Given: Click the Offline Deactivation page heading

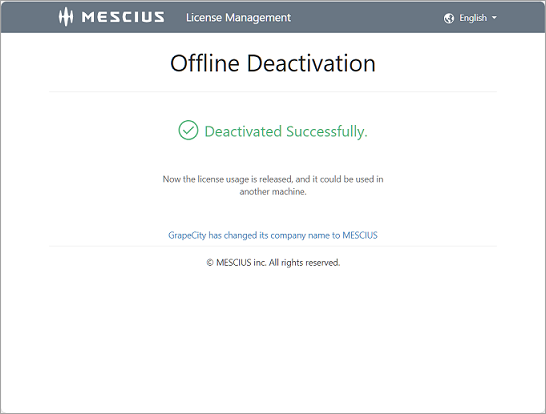Looking at the screenshot, I should (273, 63).
